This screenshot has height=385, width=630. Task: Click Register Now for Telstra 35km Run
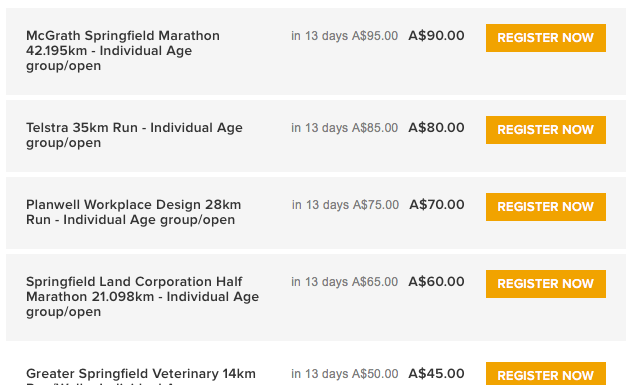point(546,130)
